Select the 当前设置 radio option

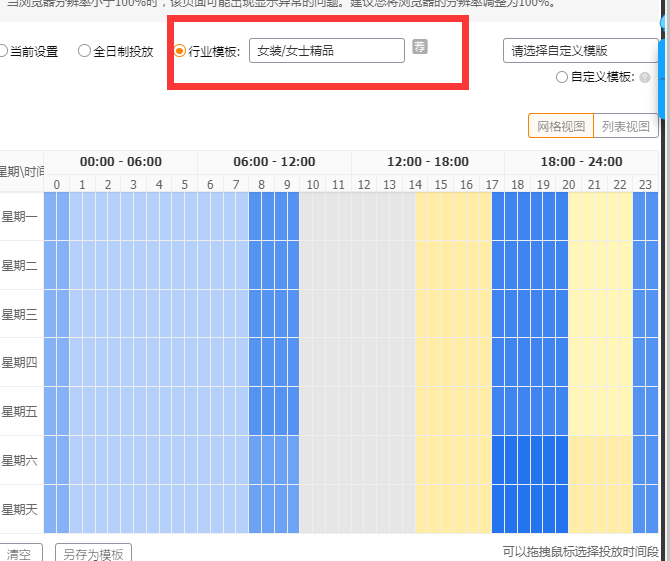(x=3, y=51)
